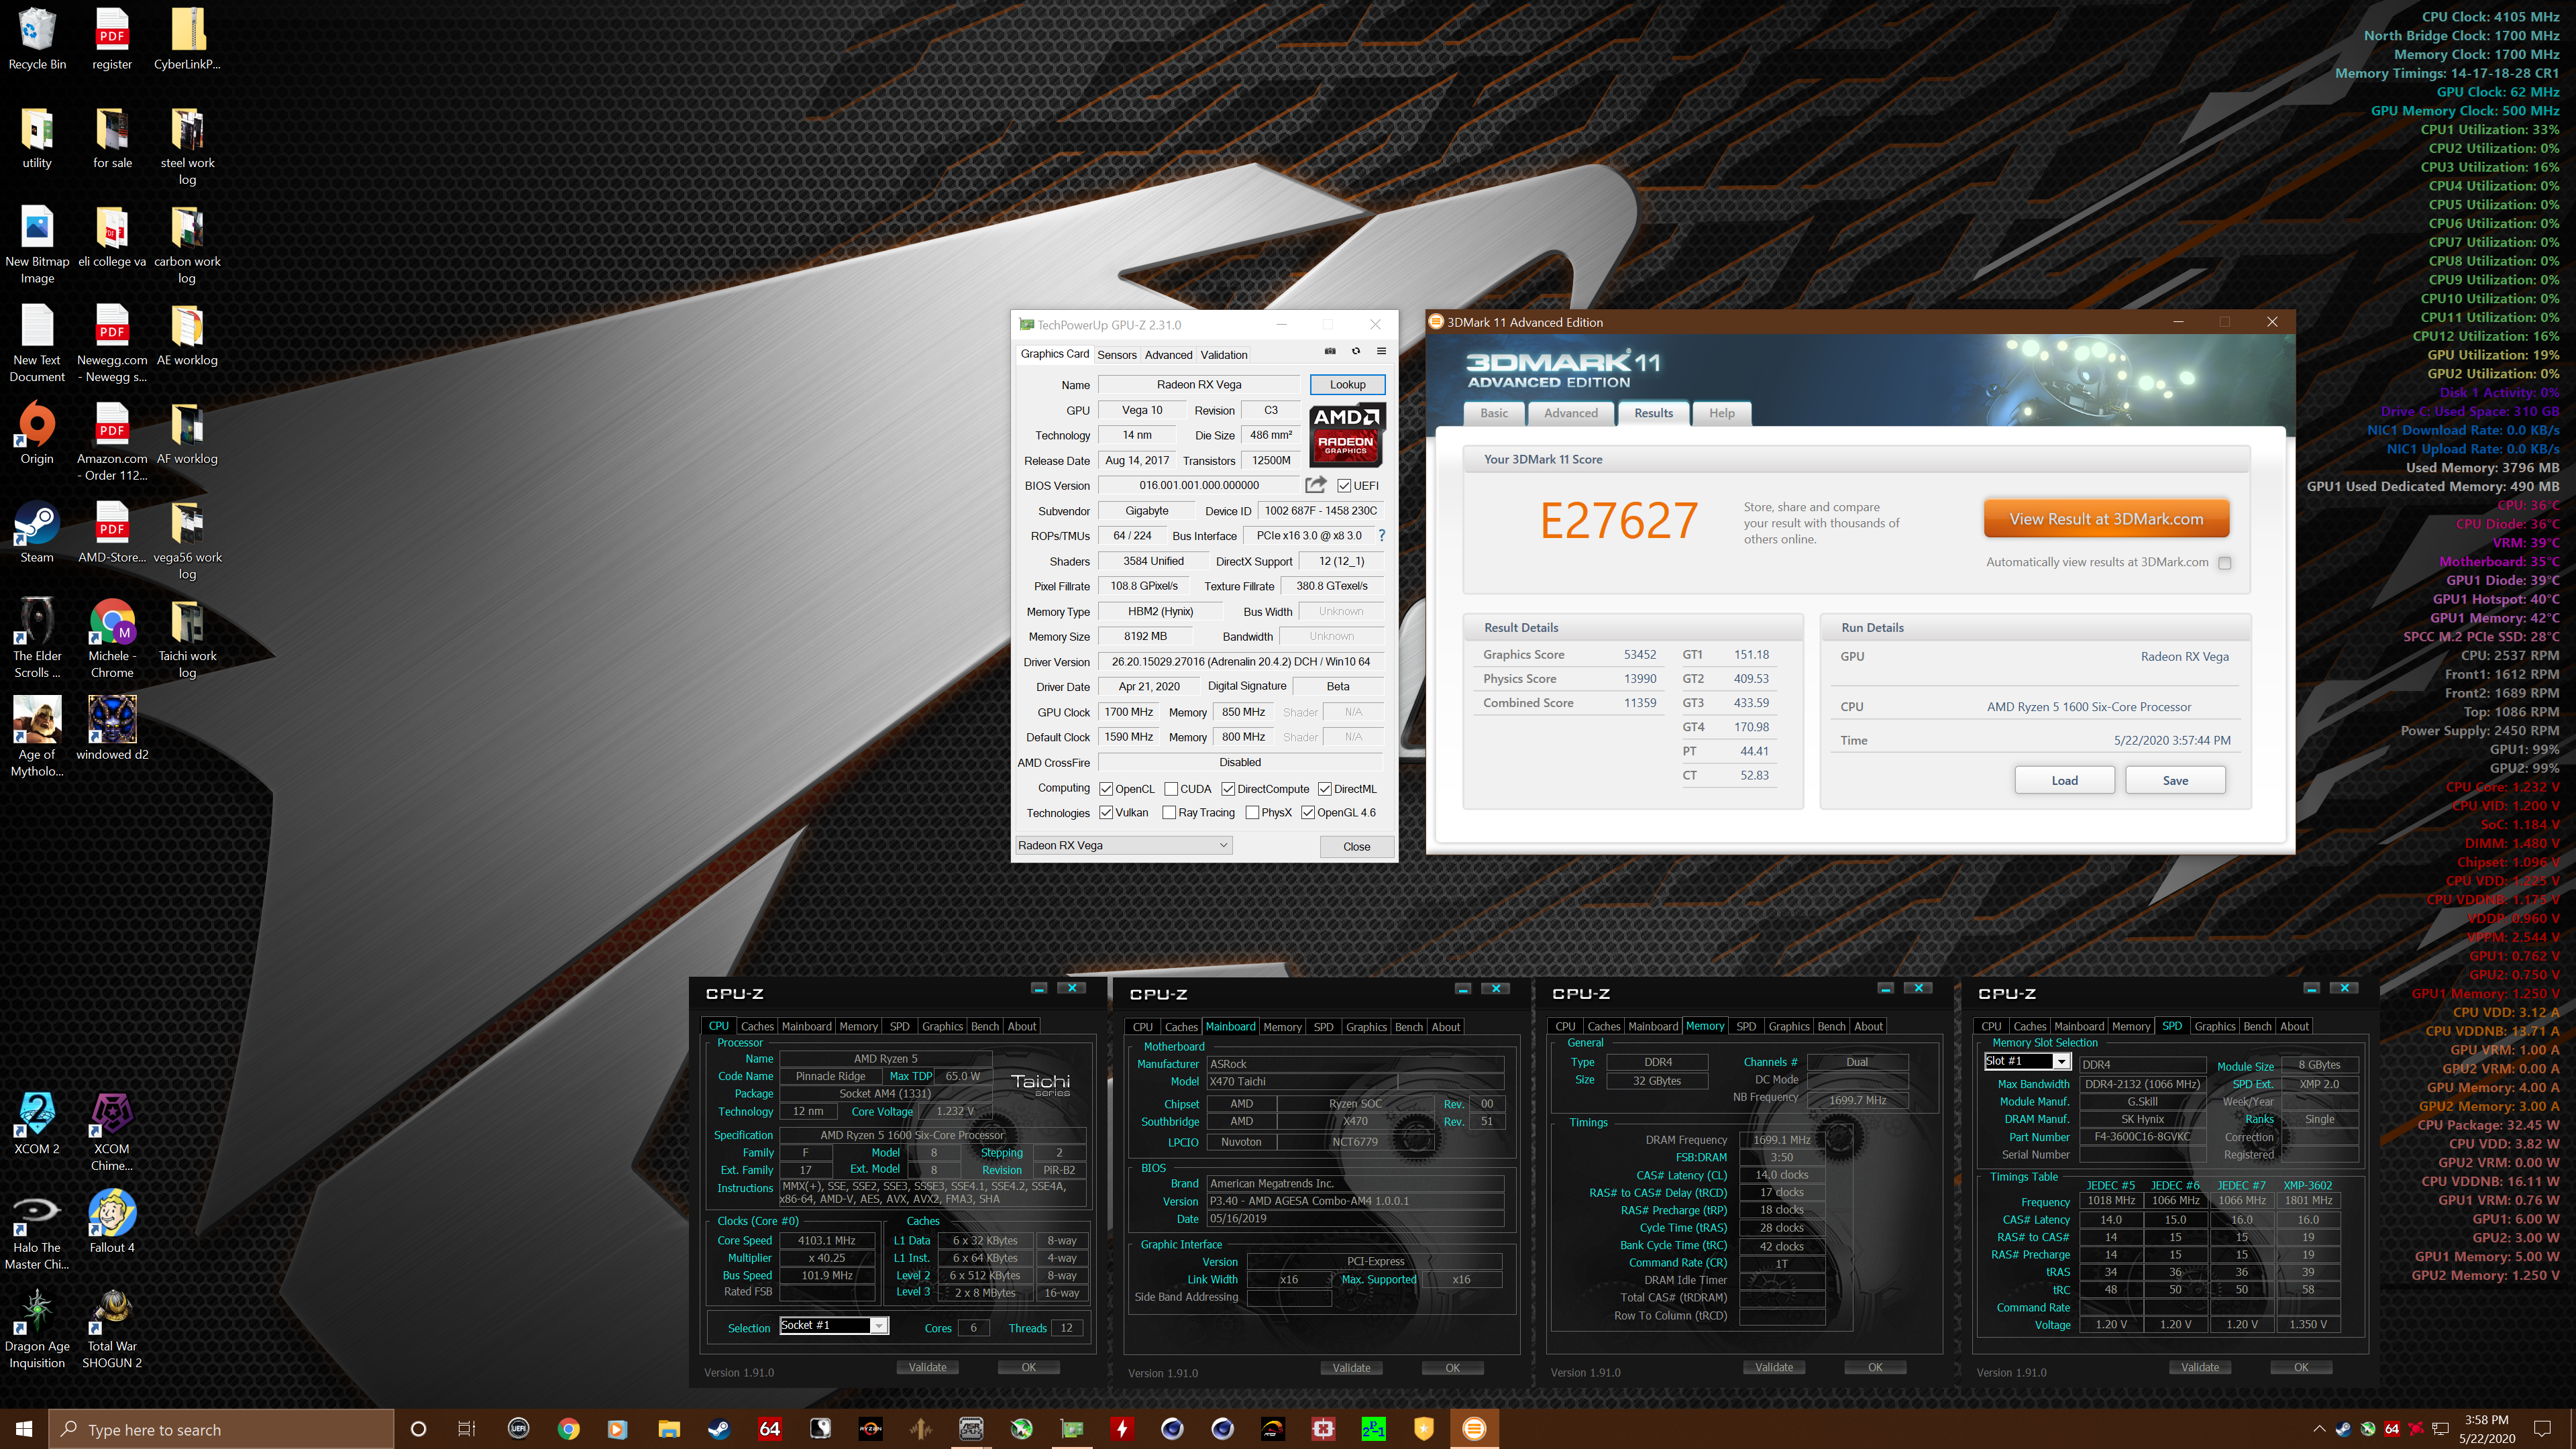Viewport: 2576px width, 1449px height.
Task: Open Steam from the taskbar
Action: 719,1429
